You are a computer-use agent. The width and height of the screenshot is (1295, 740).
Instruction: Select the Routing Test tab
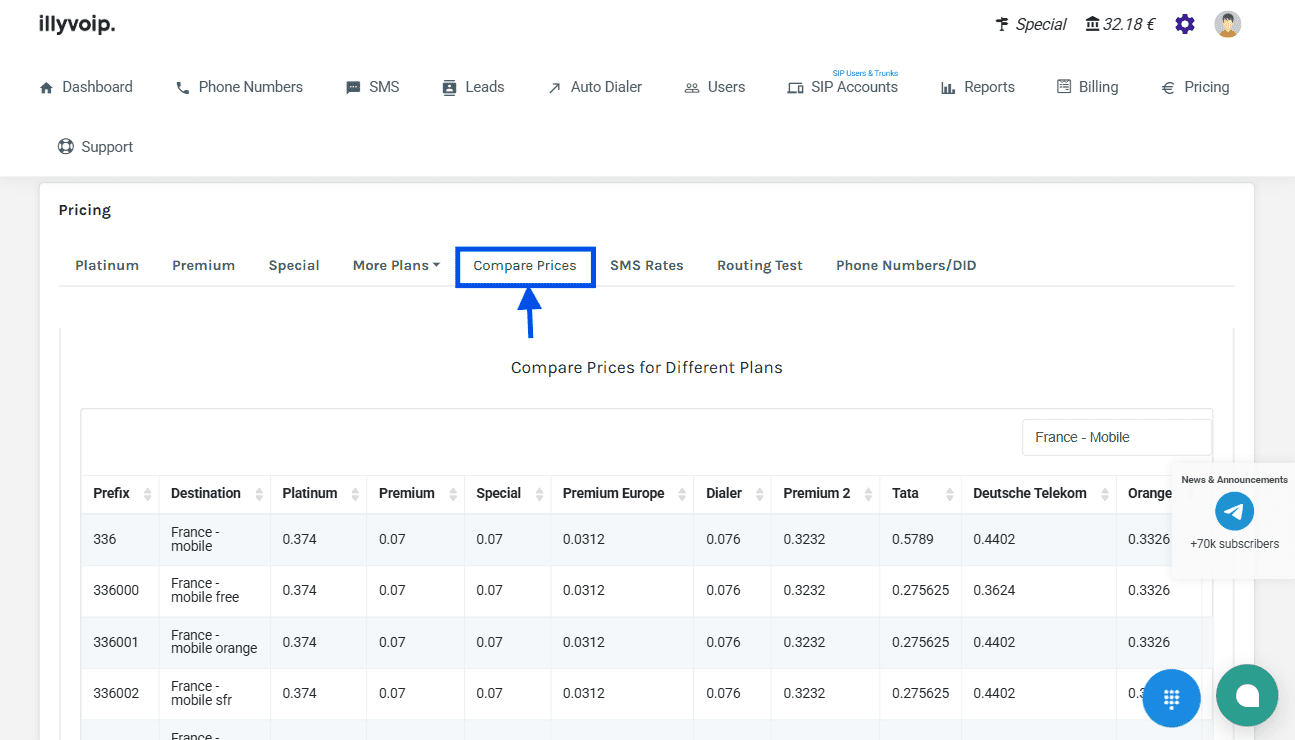tap(759, 265)
